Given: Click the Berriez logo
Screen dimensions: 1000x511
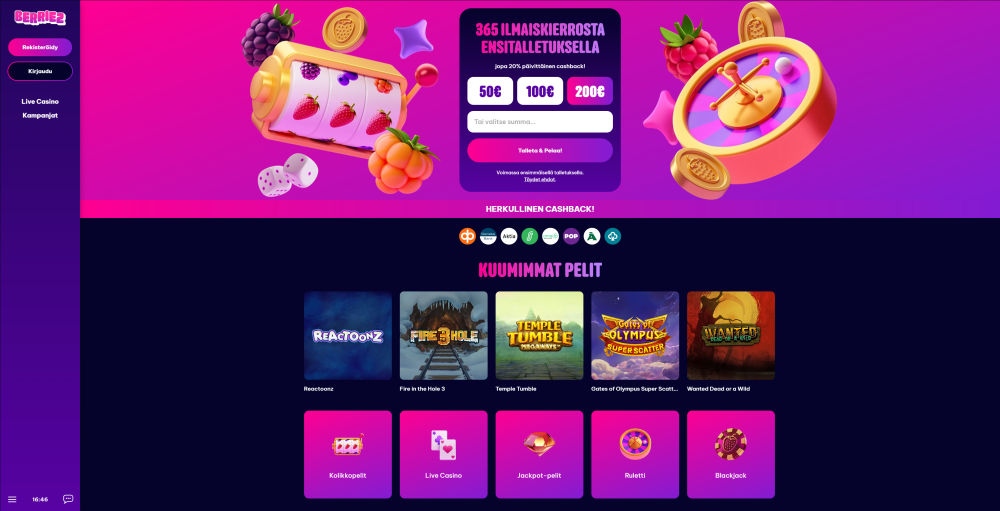Looking at the screenshot, I should point(40,18).
